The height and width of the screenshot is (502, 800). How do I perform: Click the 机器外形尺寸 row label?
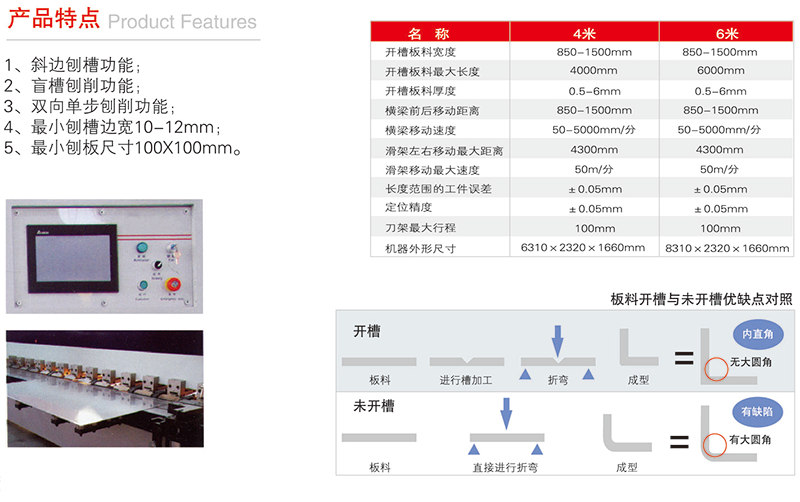(x=420, y=248)
